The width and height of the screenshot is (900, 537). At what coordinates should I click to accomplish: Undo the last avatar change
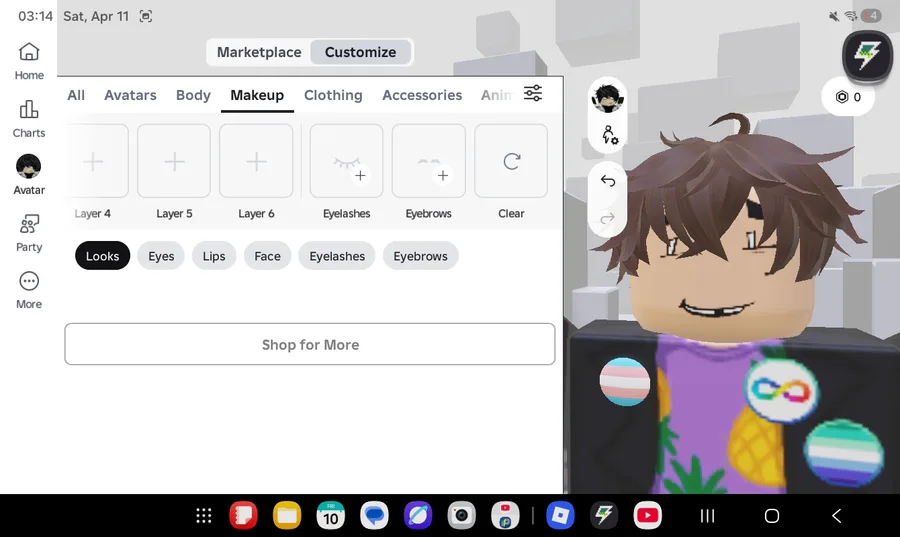(x=607, y=181)
